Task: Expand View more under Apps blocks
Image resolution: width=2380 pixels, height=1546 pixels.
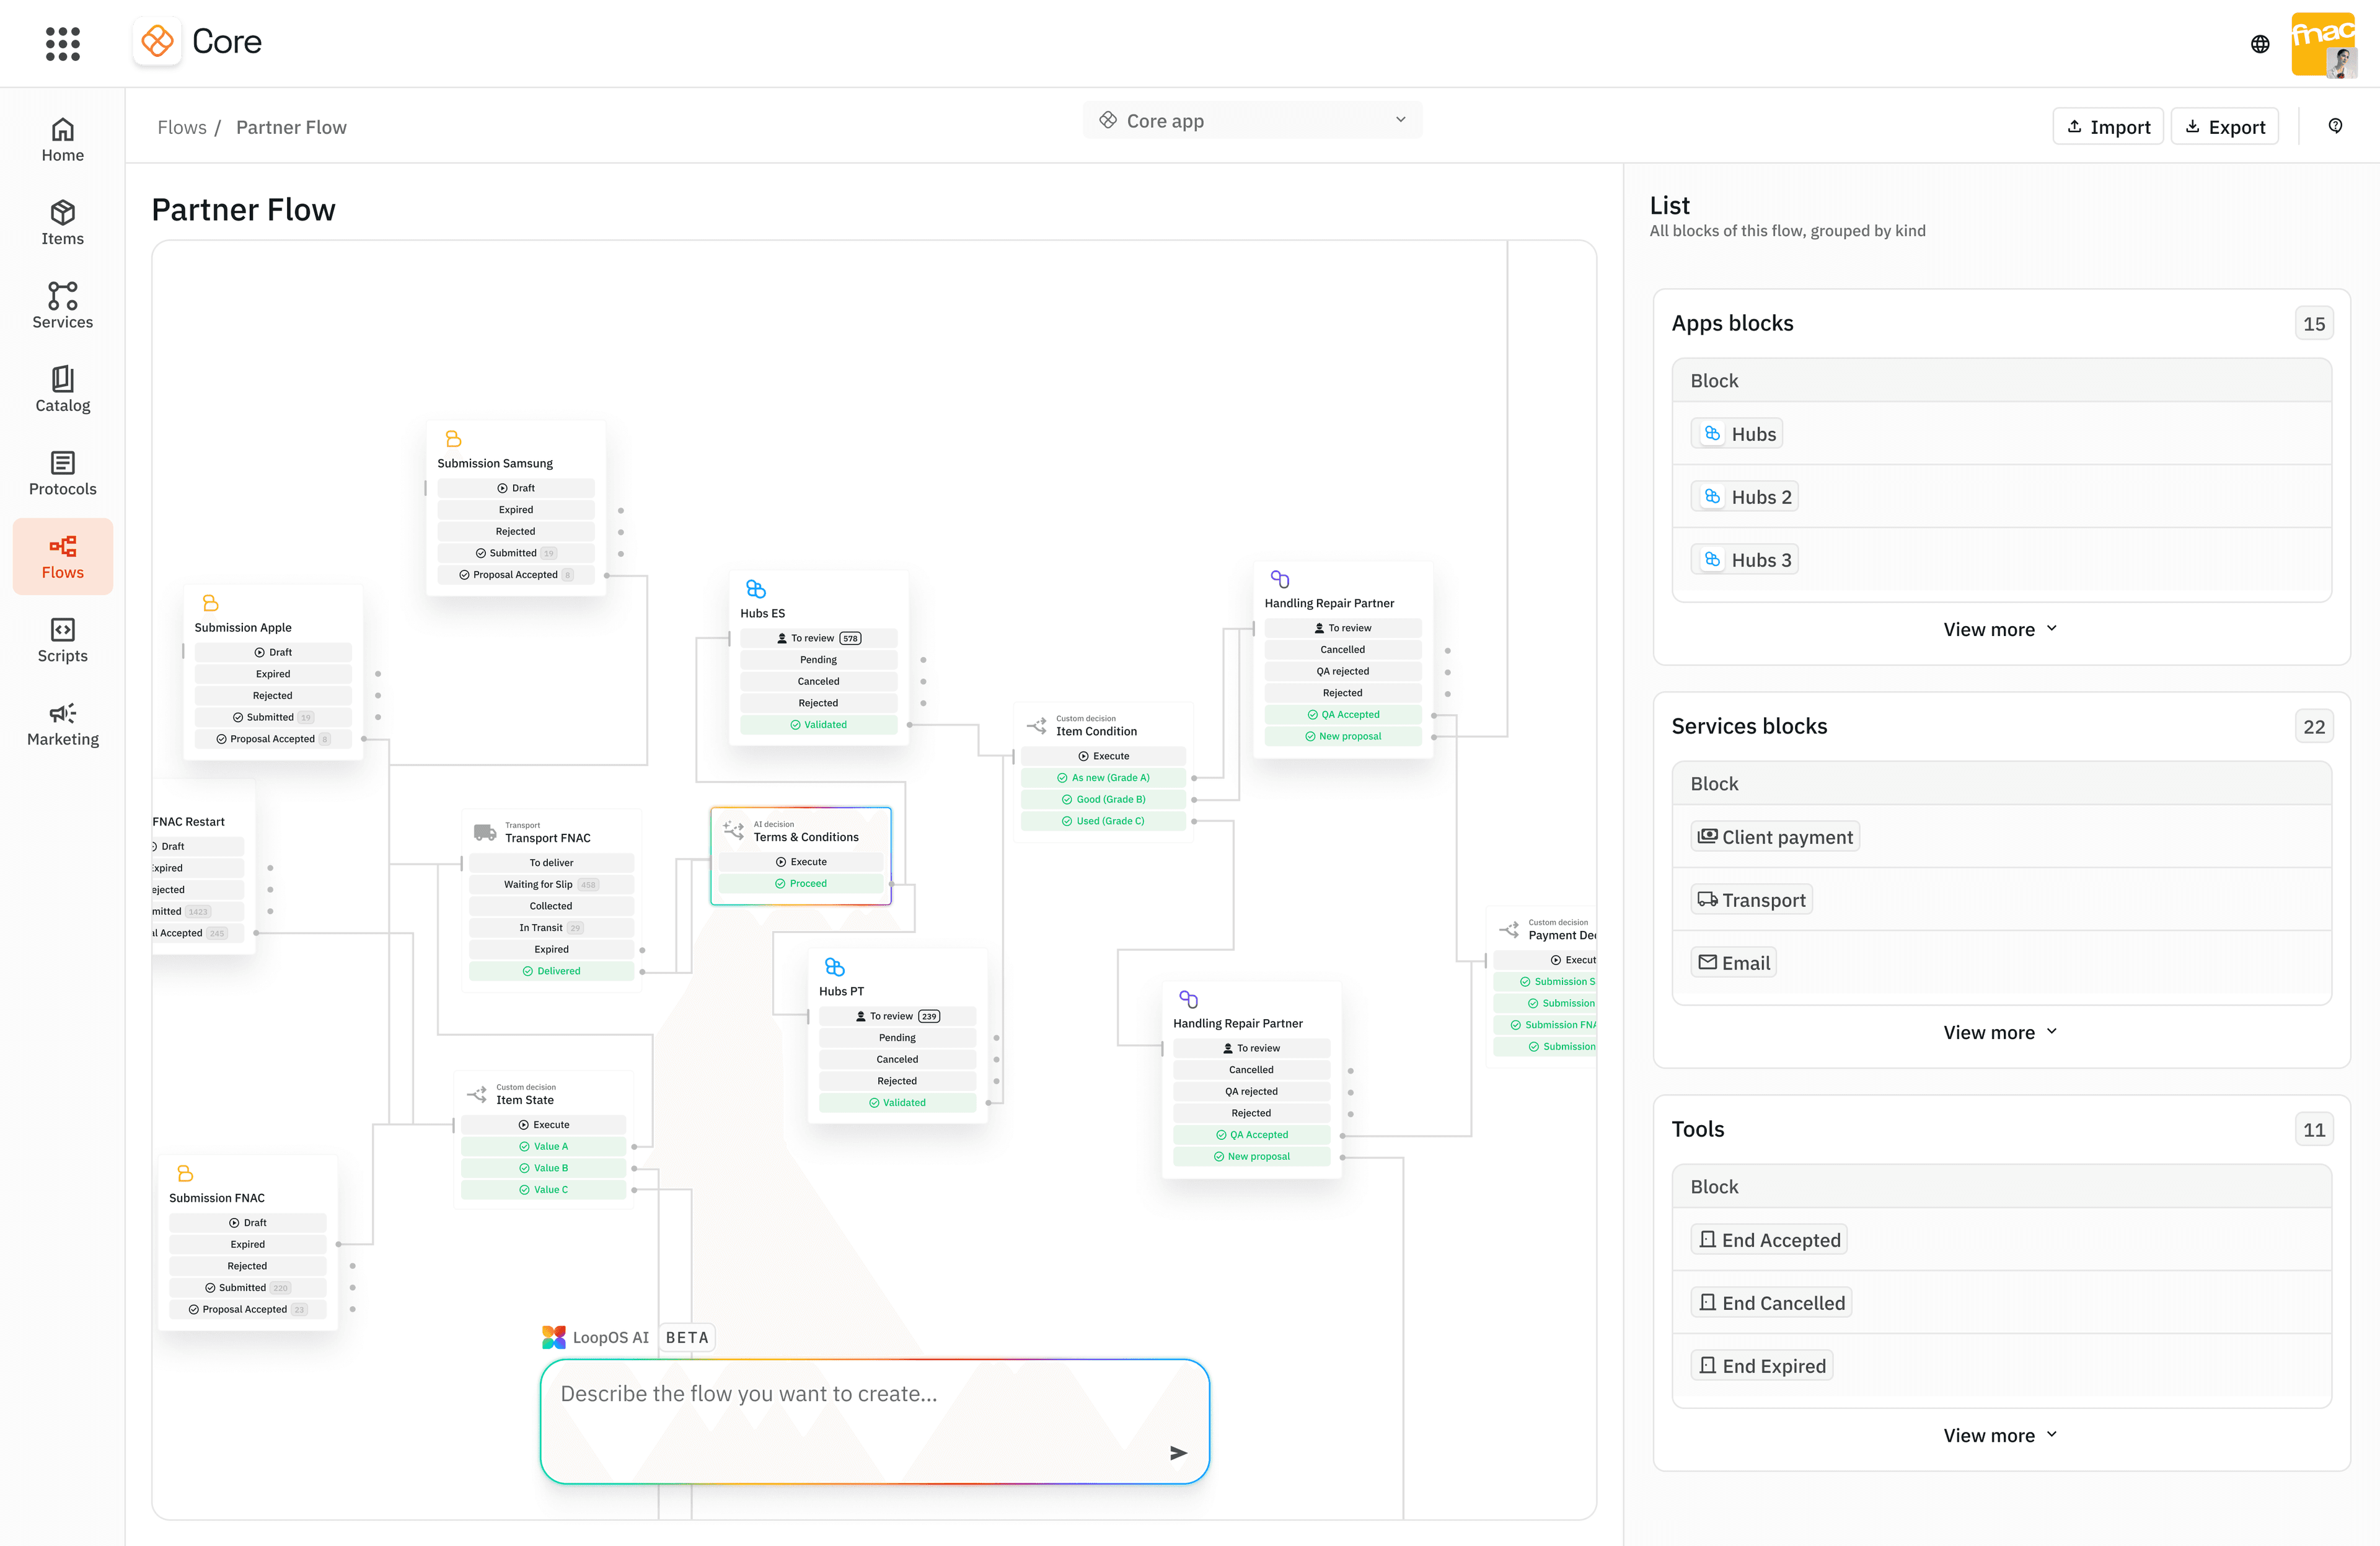Action: (2001, 629)
